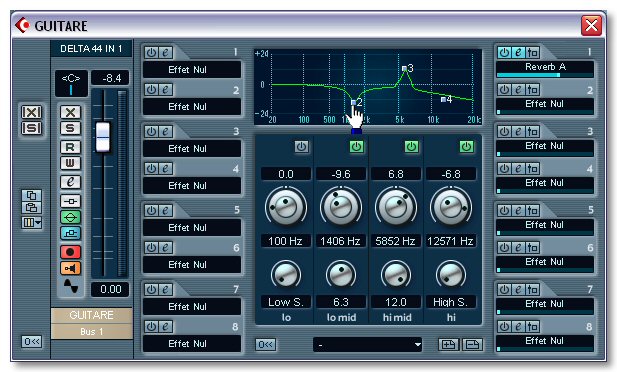
Task: Copy channel settings icon on left panel
Action: point(31,195)
